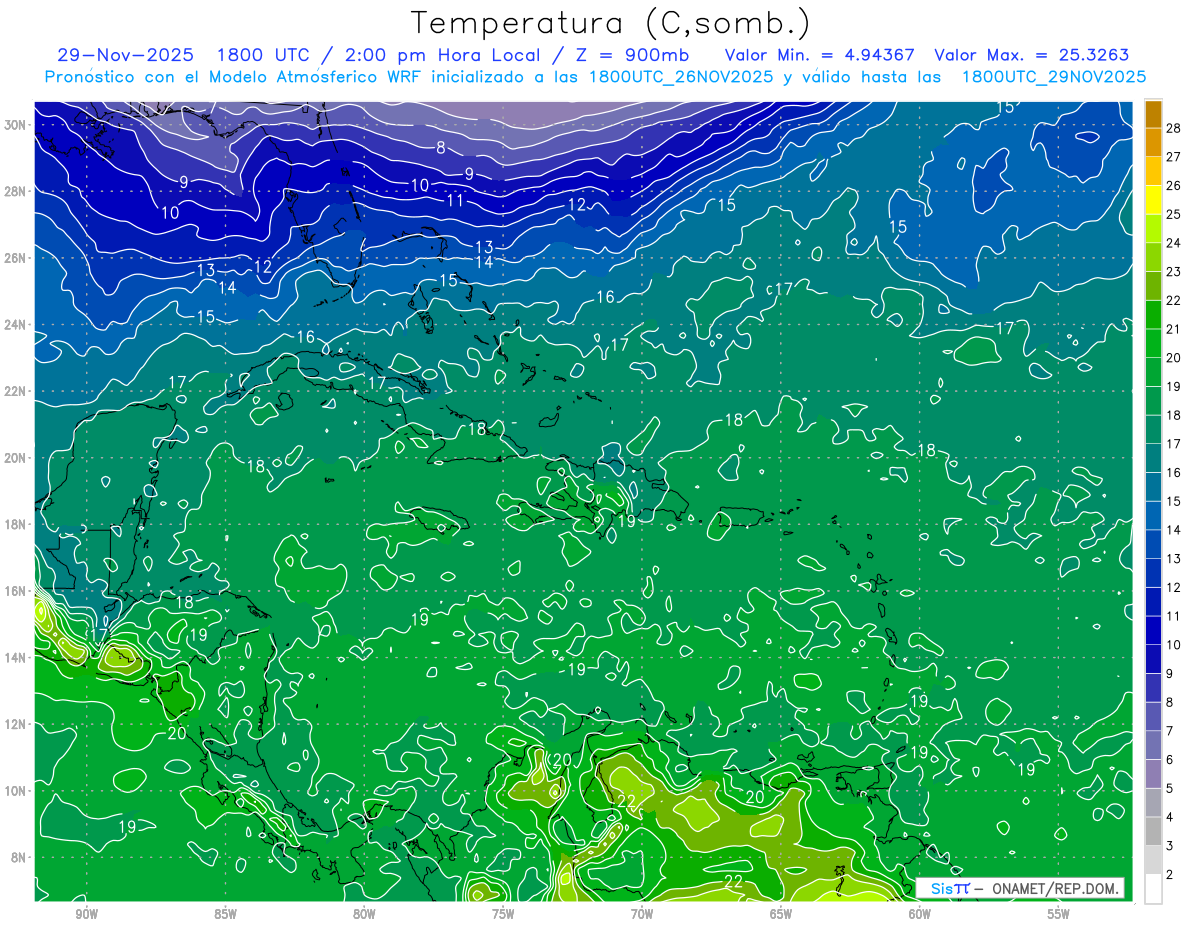
Task: Click the color scale label 4
Action: pos(1171,818)
